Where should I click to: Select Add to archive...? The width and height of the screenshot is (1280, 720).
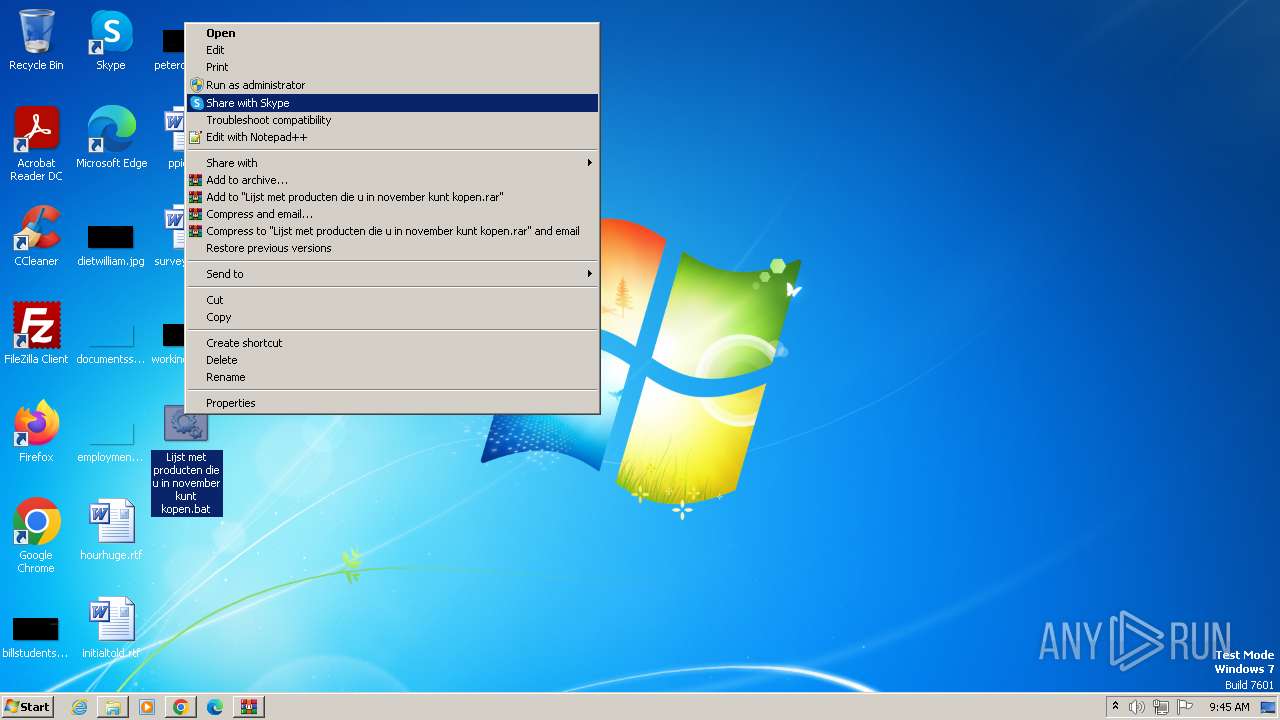[392, 180]
